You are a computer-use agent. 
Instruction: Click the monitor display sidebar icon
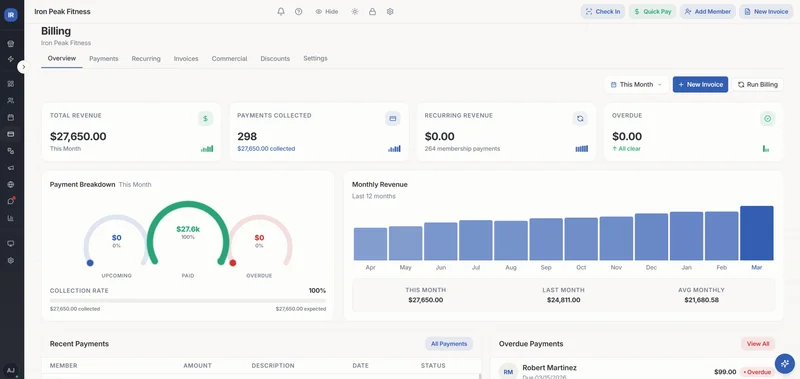11,244
